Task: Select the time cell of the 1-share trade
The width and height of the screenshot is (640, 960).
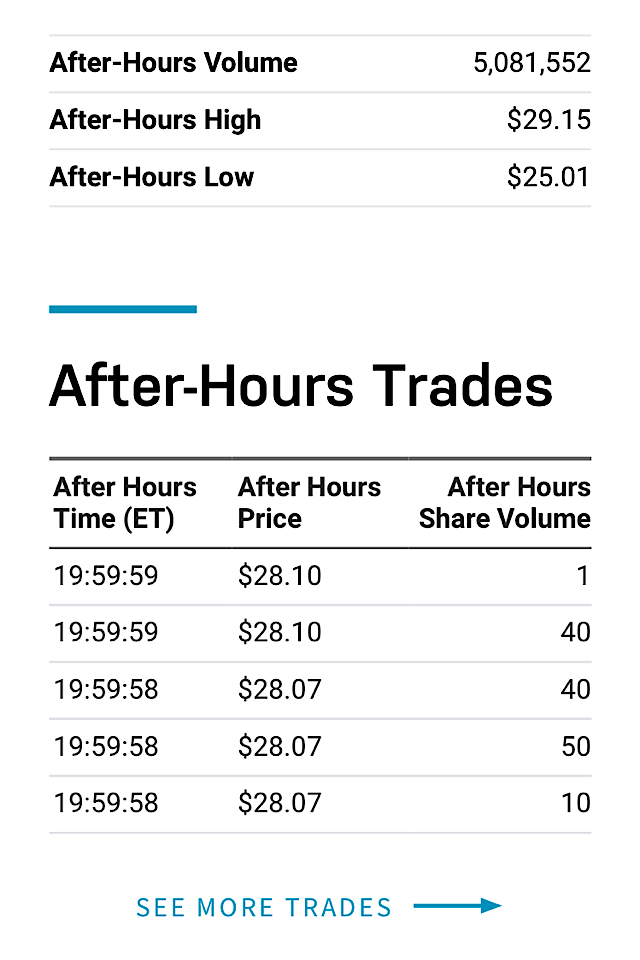Action: tap(106, 576)
